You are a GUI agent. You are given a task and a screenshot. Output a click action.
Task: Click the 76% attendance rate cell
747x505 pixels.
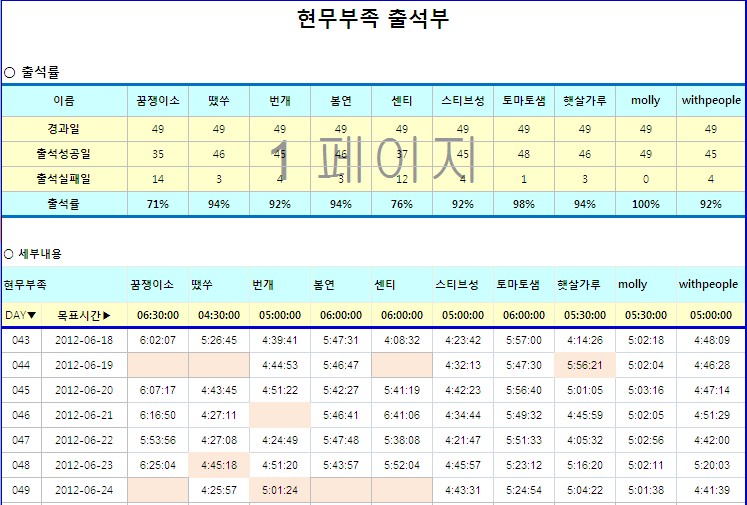[402, 204]
